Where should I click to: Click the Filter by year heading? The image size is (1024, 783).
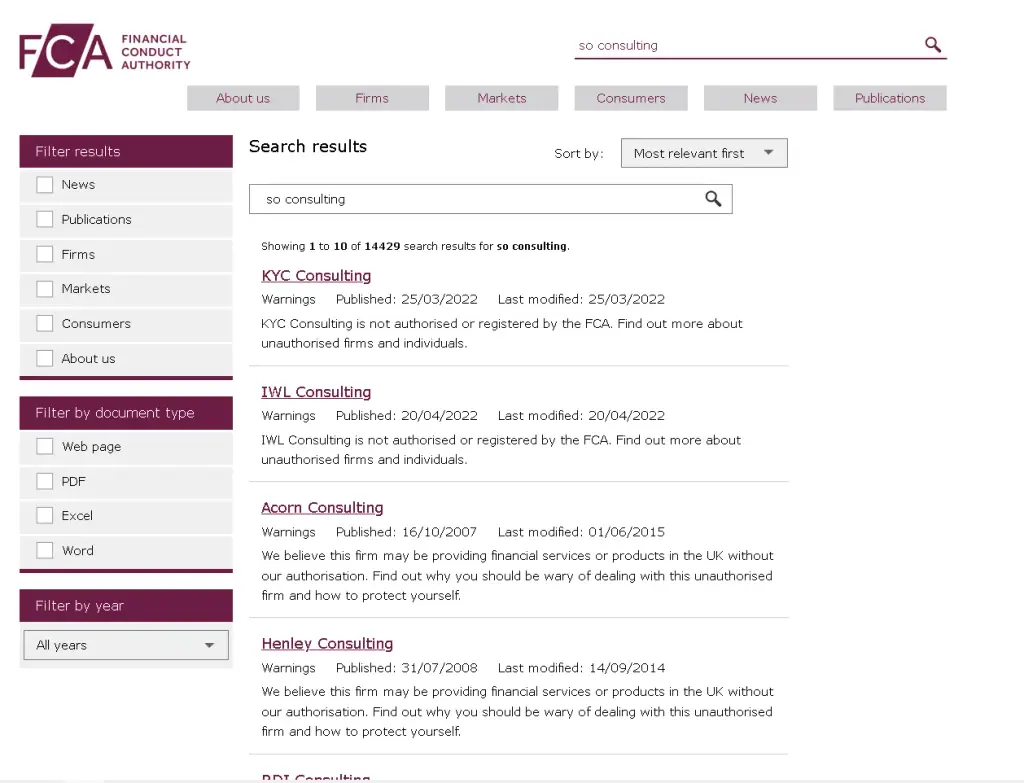[x=126, y=605]
